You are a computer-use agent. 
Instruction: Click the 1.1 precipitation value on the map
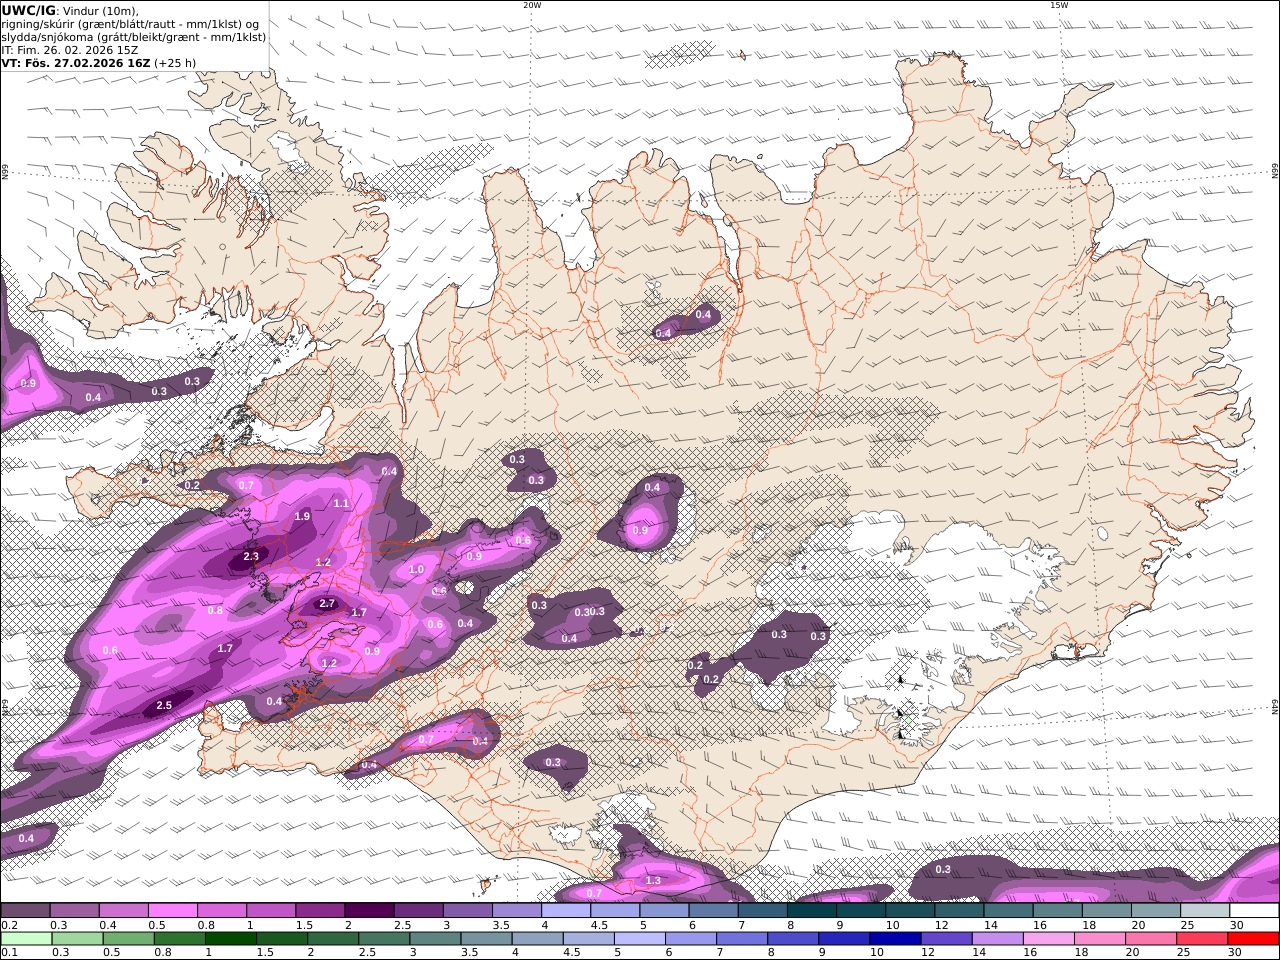(x=341, y=504)
